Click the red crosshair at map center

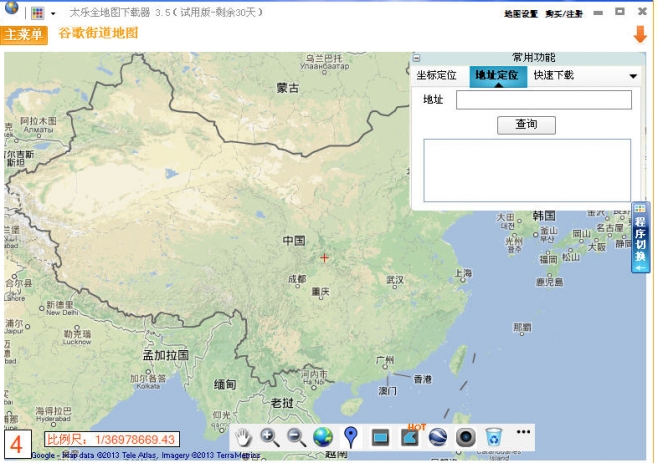(324, 258)
